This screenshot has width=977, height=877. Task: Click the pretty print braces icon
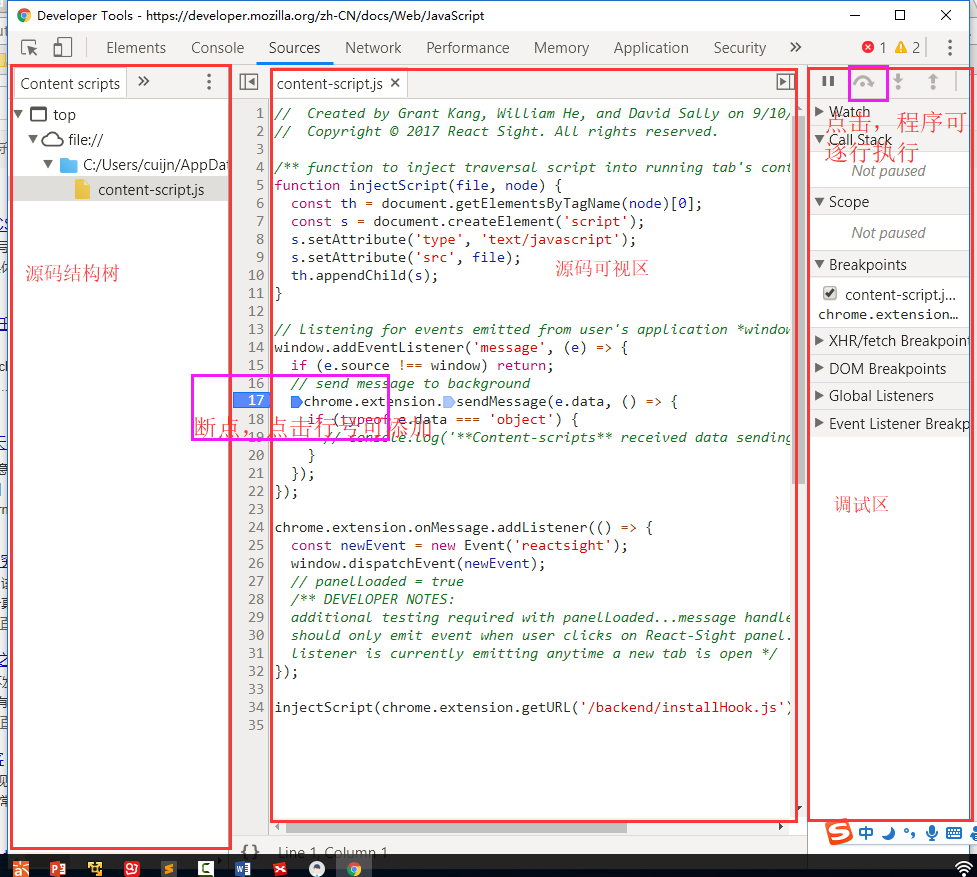pyautogui.click(x=250, y=851)
